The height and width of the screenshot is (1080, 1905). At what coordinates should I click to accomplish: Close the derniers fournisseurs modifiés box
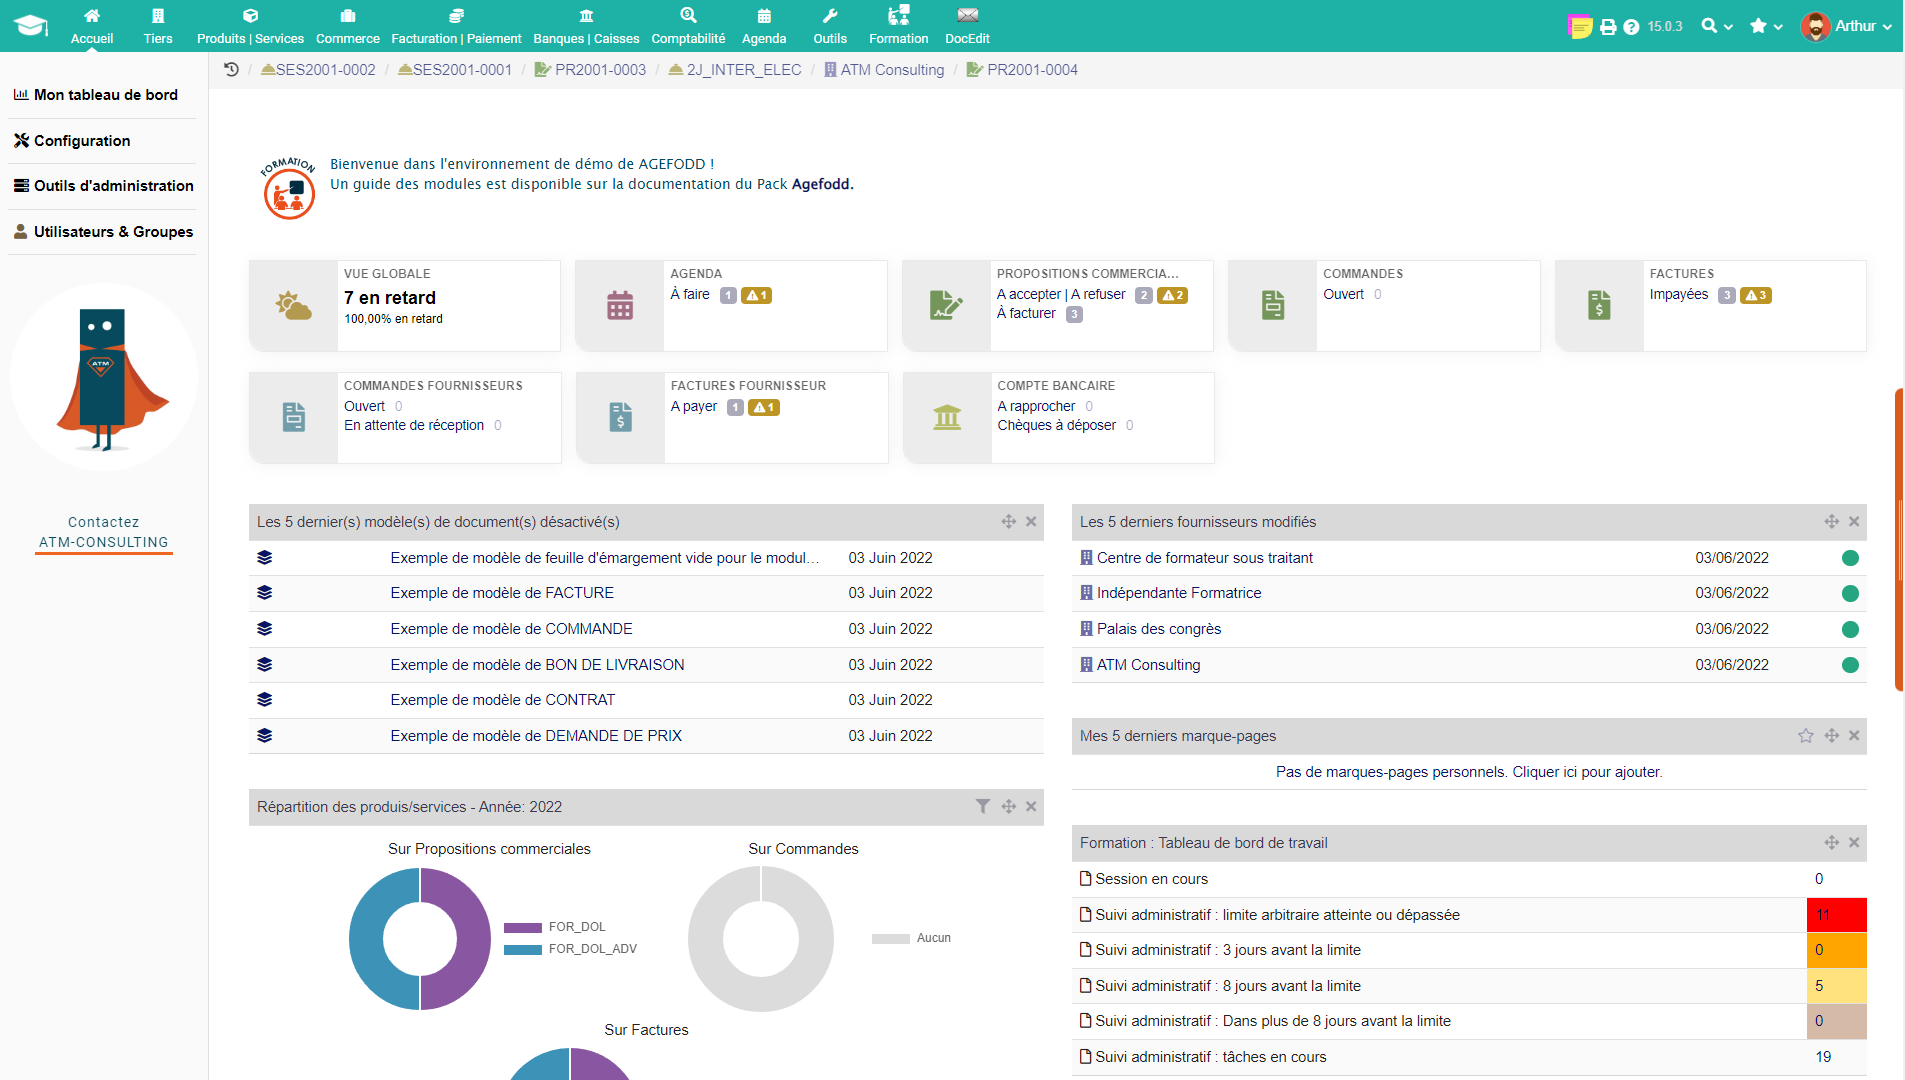pyautogui.click(x=1854, y=522)
